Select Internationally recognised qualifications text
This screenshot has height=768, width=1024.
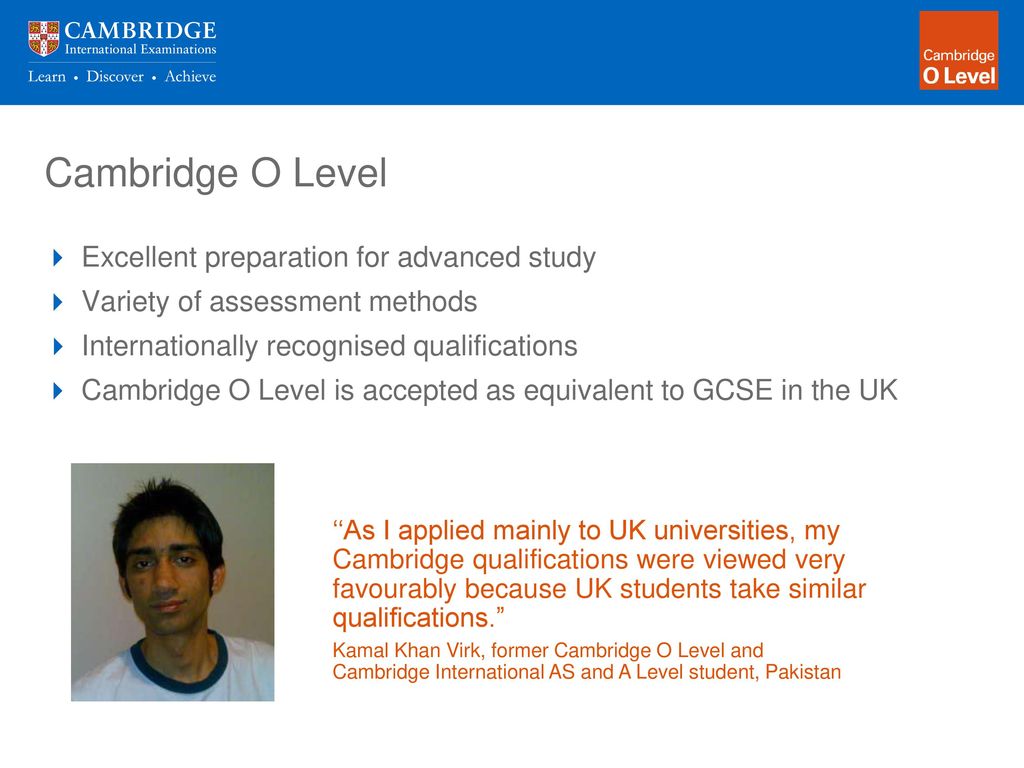[x=330, y=347]
